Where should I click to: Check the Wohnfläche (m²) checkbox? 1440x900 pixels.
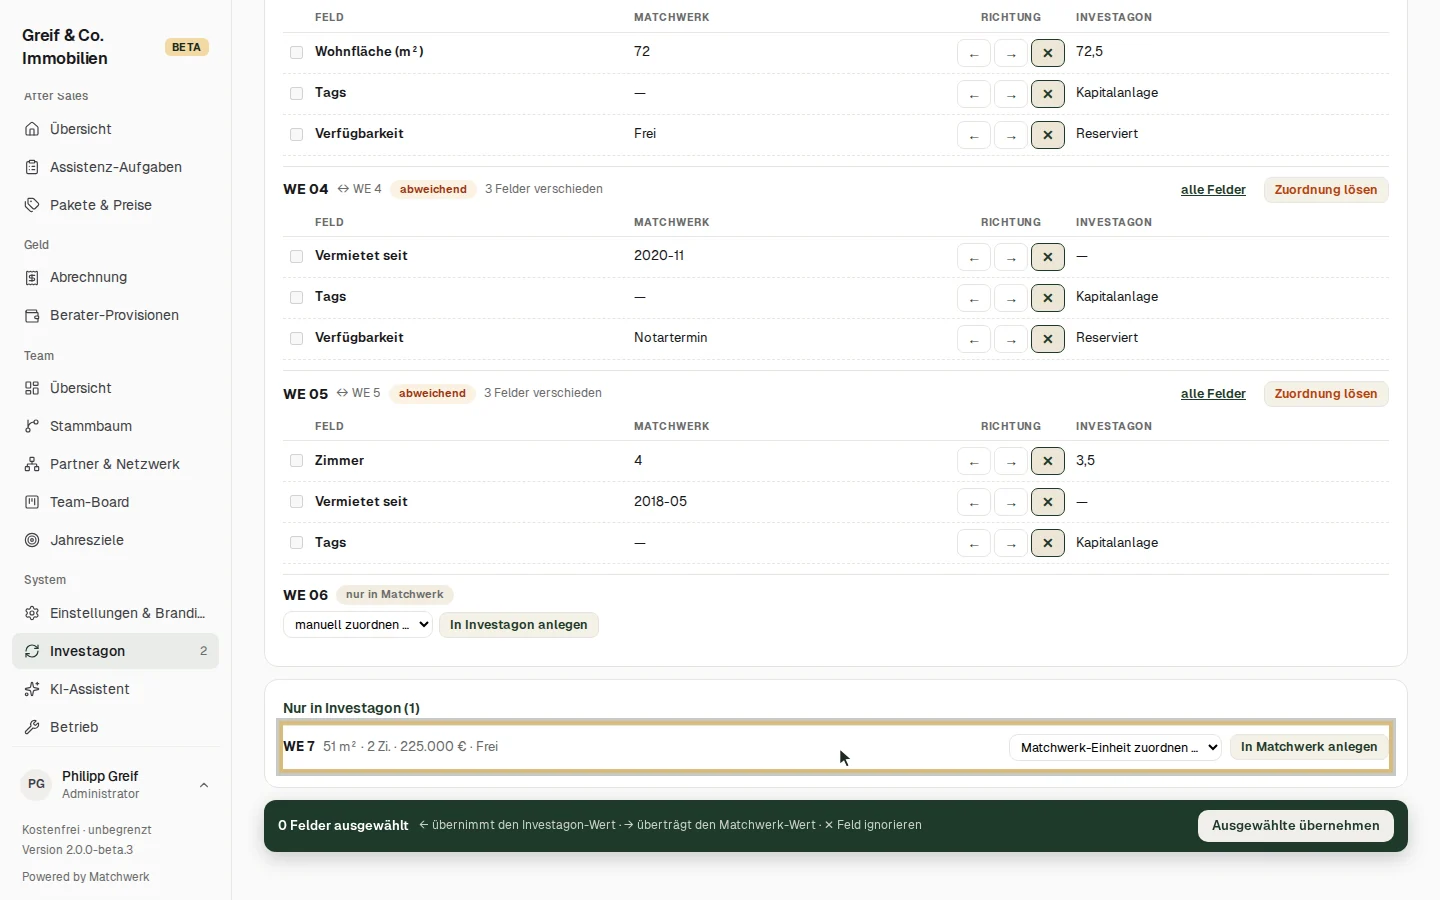296,52
